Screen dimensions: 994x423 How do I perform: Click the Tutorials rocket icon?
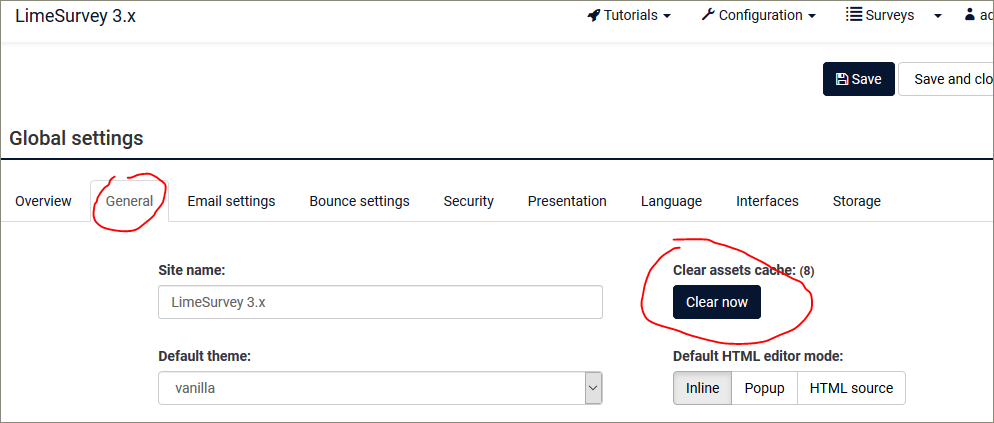594,15
